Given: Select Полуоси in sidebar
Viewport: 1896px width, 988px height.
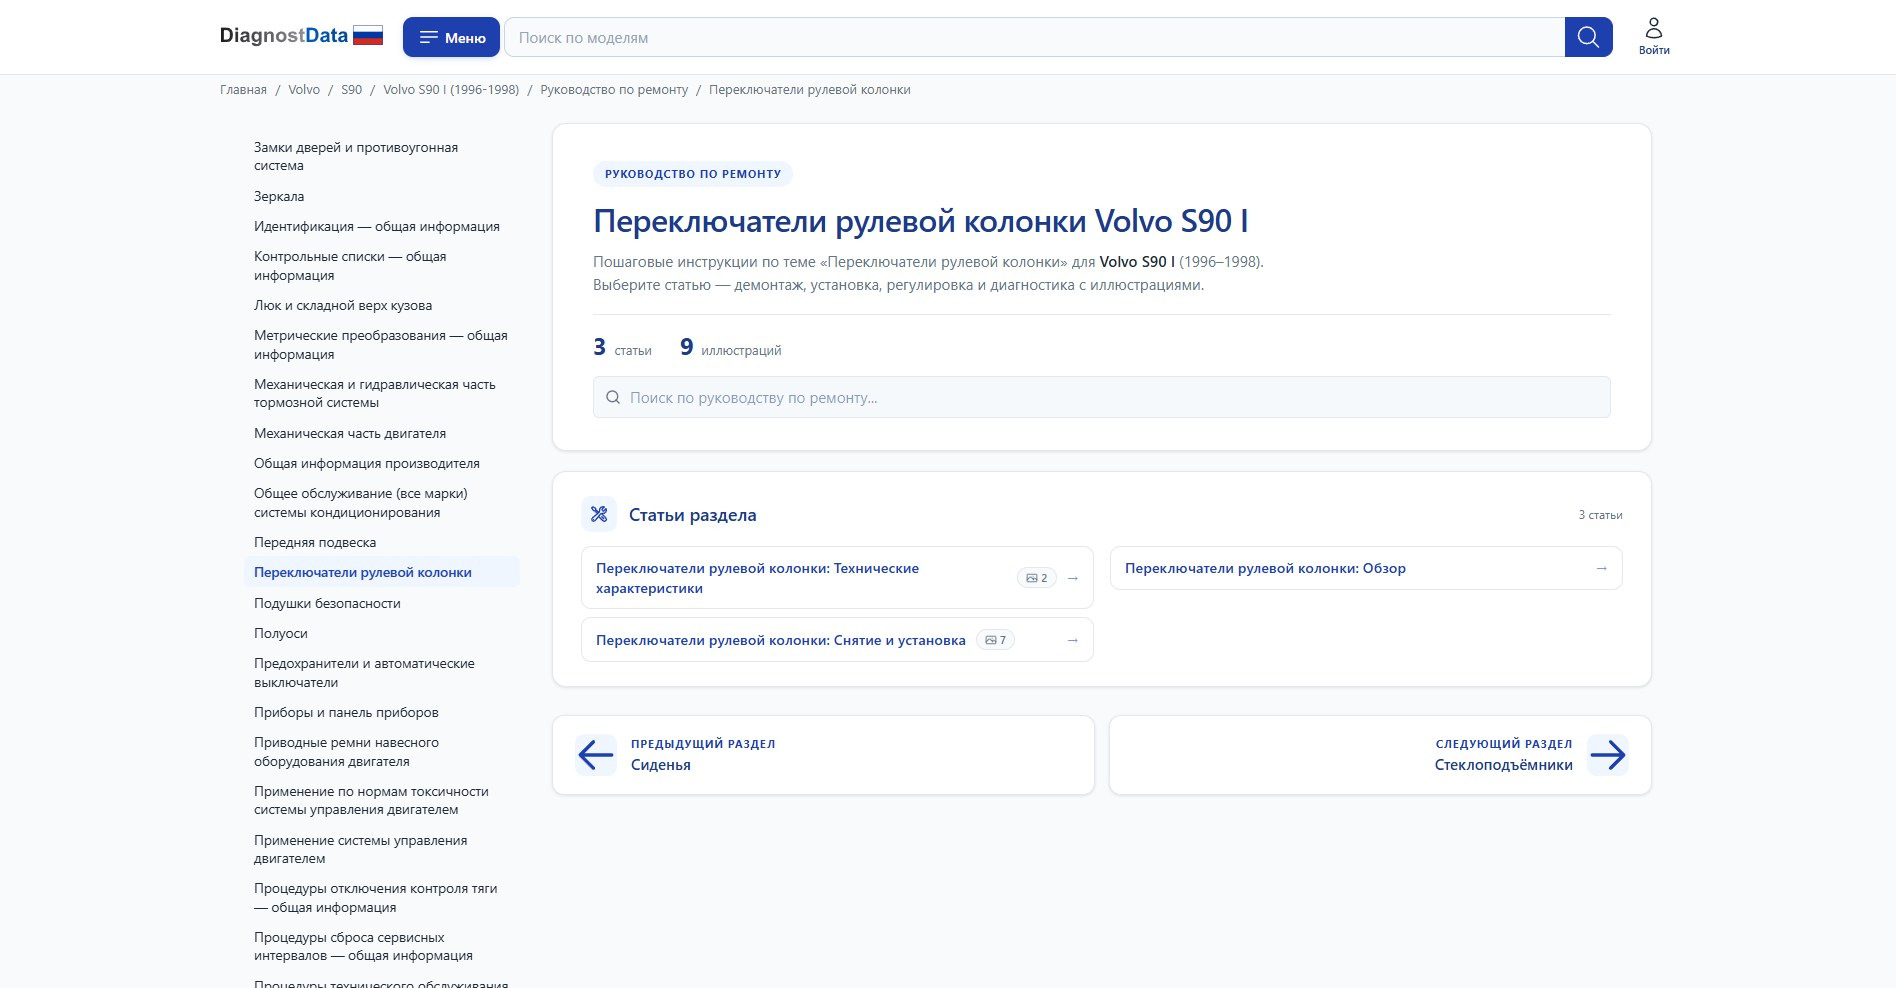Looking at the screenshot, I should point(381,633).
